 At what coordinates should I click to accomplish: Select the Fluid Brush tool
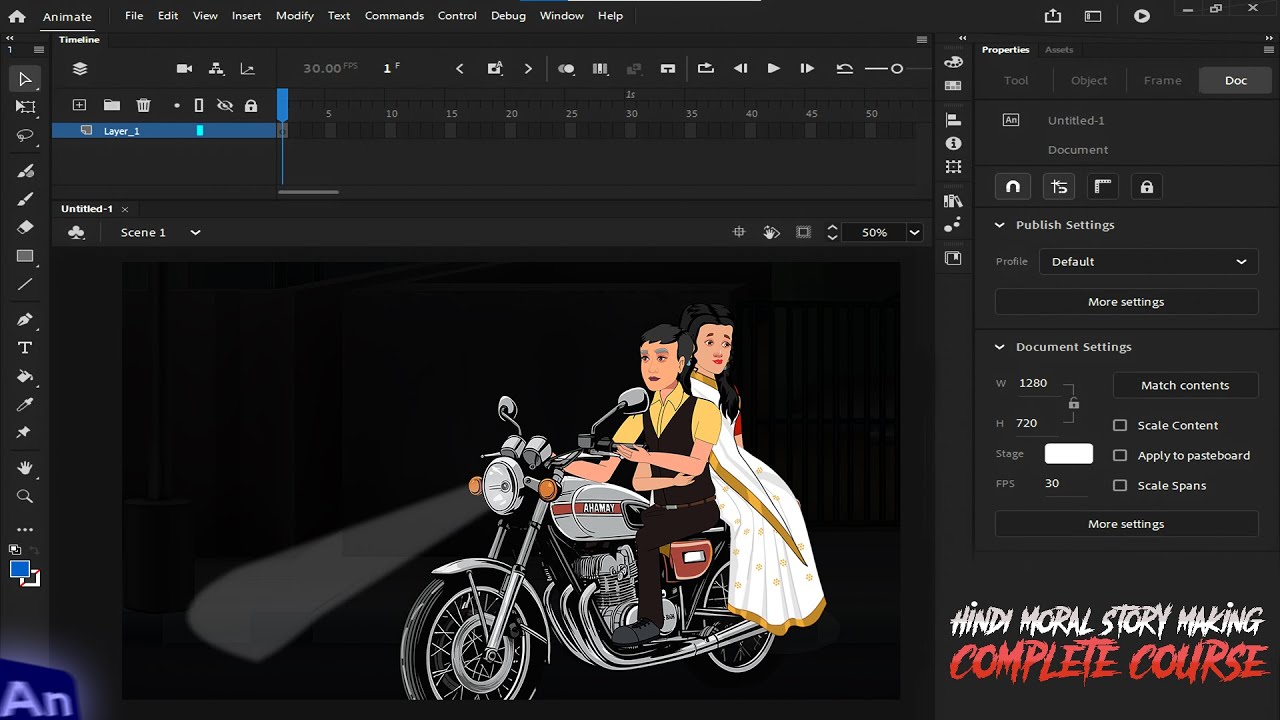25,171
